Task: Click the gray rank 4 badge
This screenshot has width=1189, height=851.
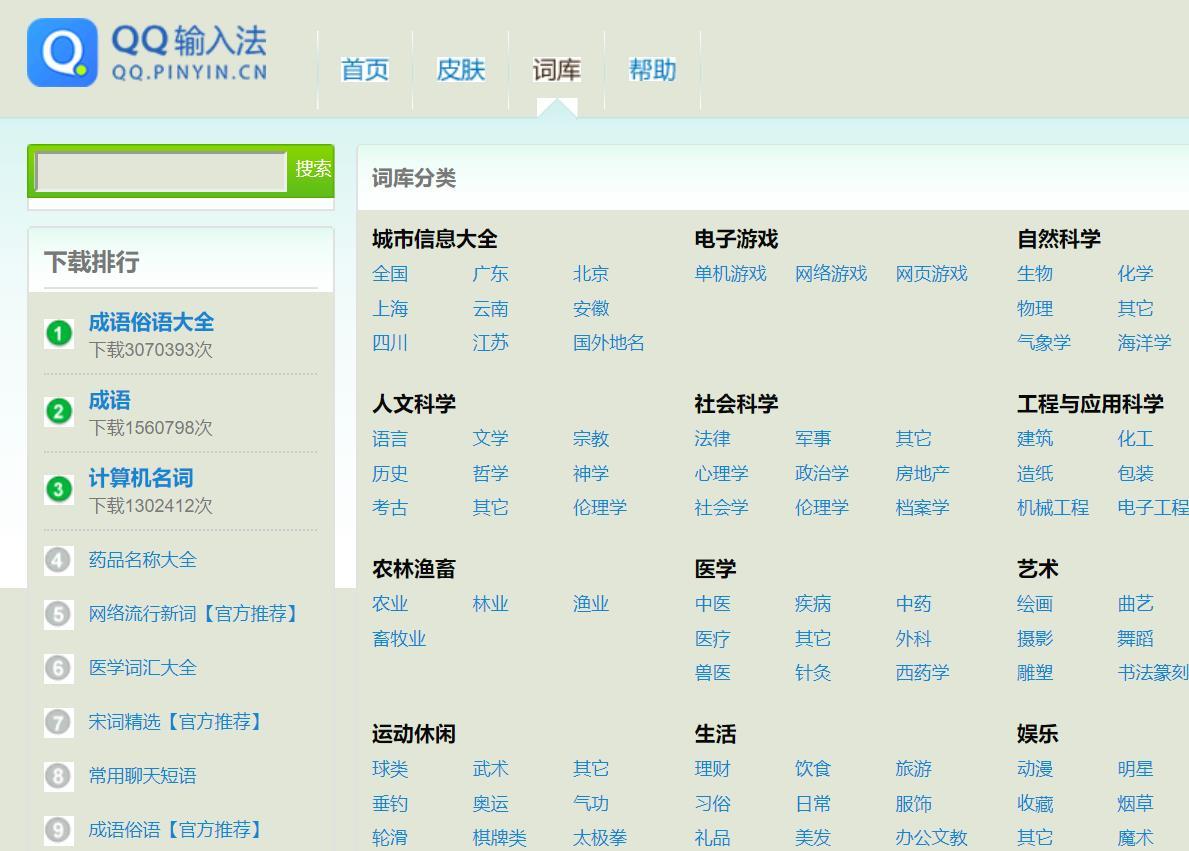Action: coord(58,561)
